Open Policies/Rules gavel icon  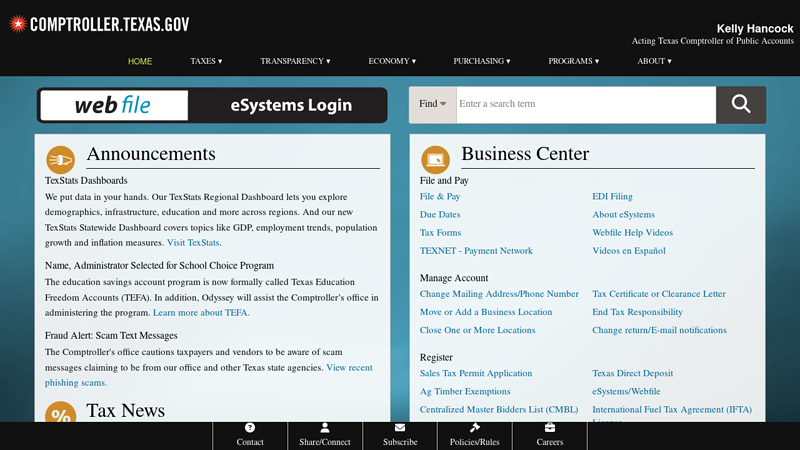pyautogui.click(x=475, y=428)
